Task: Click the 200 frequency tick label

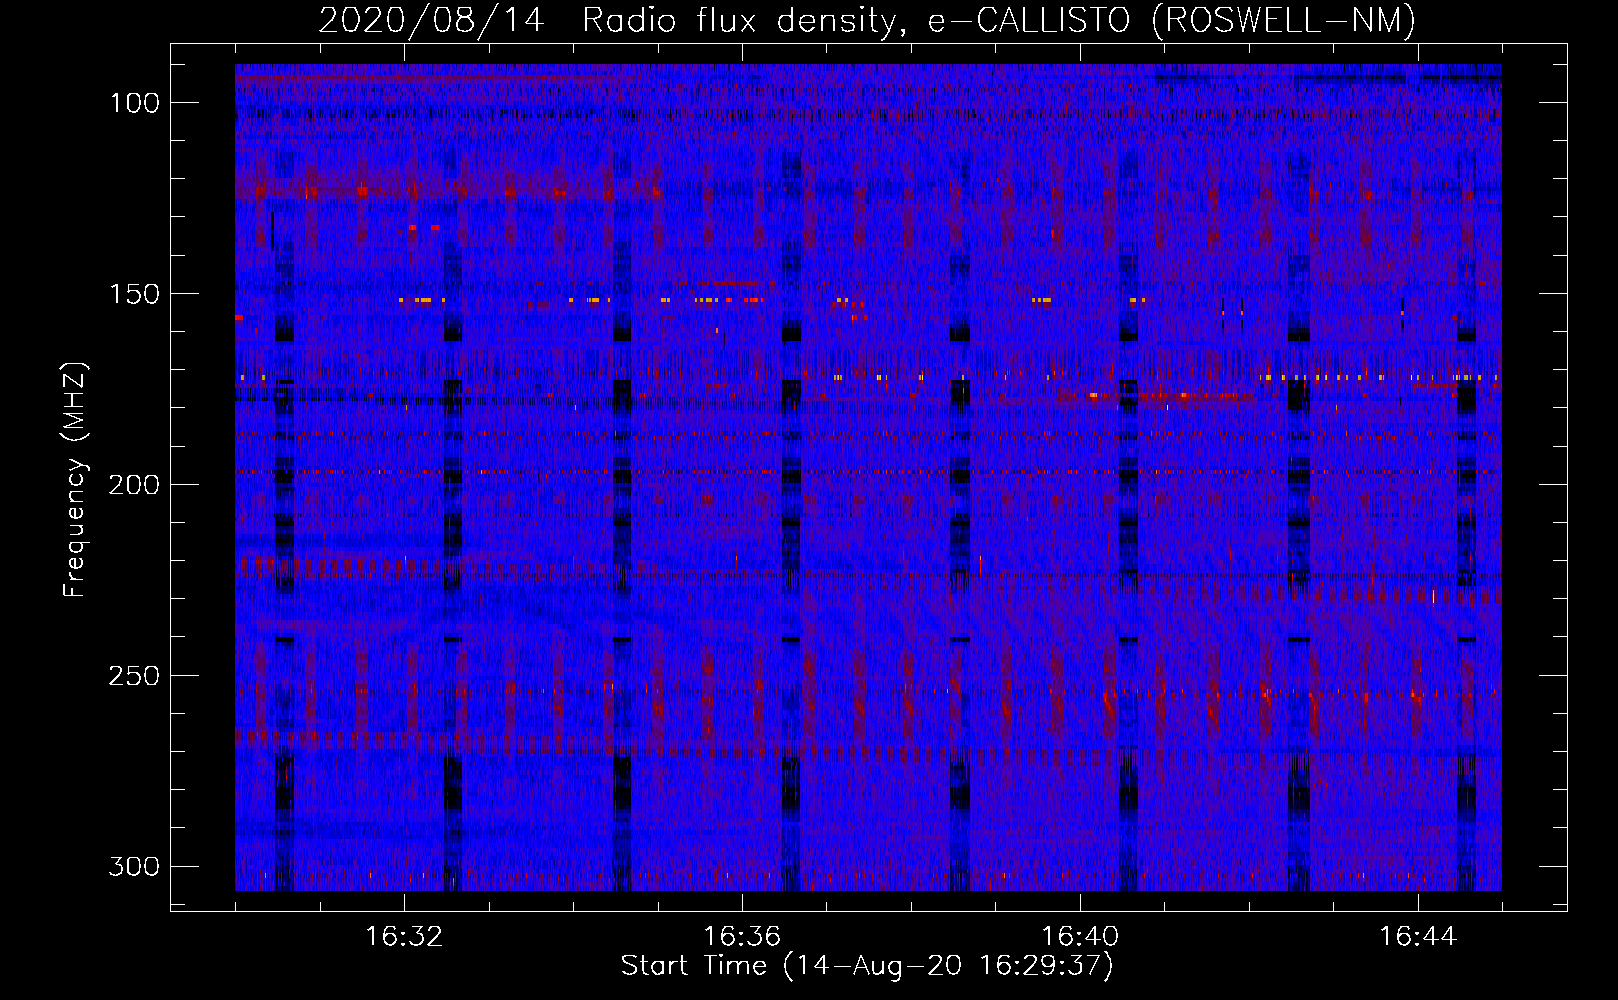Action: pyautogui.click(x=134, y=485)
